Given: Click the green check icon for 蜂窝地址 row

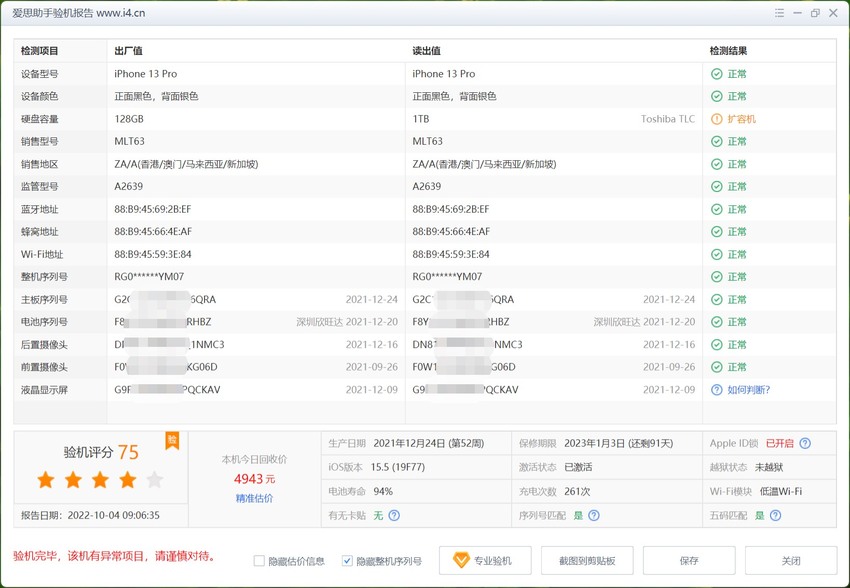Looking at the screenshot, I should click(717, 231).
